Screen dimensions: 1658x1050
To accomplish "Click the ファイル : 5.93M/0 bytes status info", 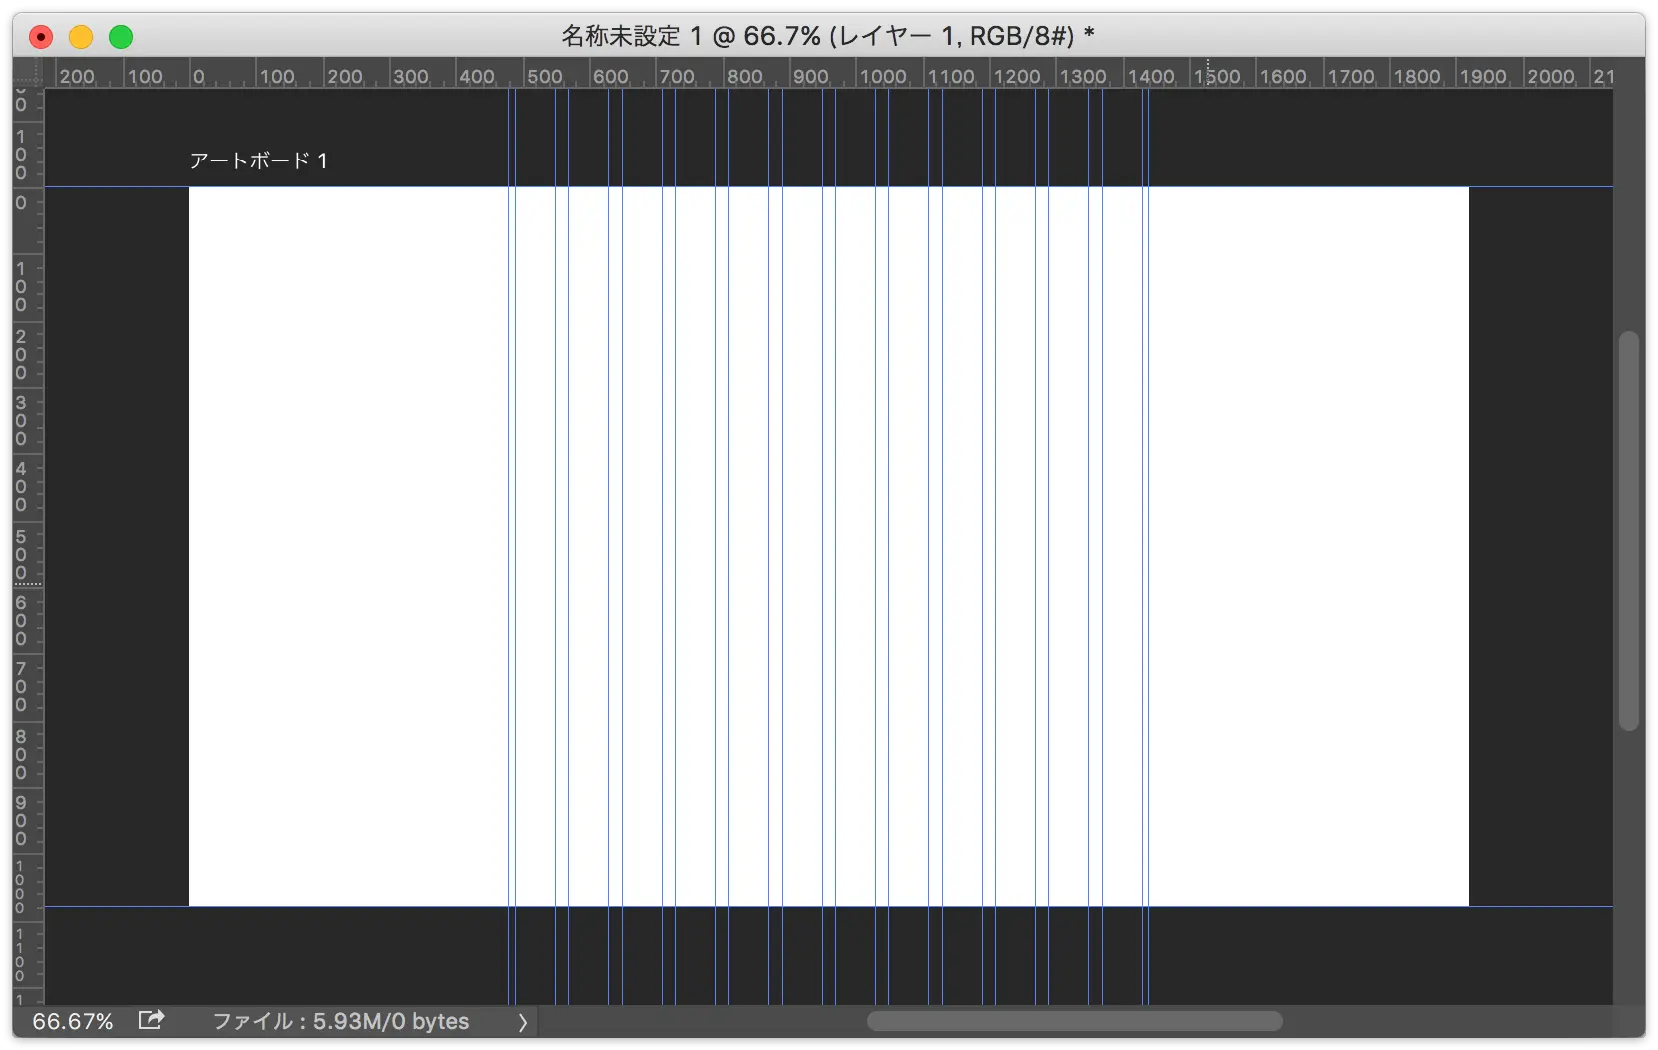I will pos(340,1021).
